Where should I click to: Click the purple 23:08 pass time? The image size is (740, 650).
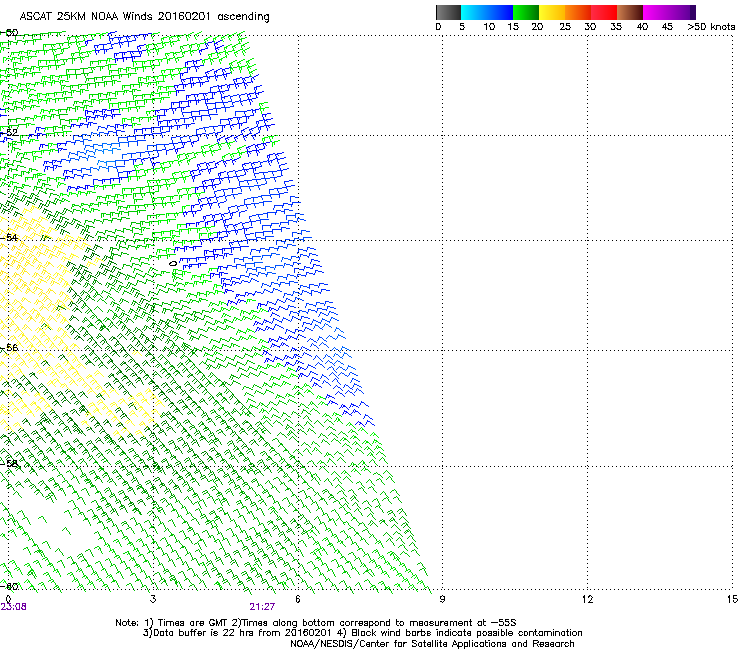coord(14,607)
